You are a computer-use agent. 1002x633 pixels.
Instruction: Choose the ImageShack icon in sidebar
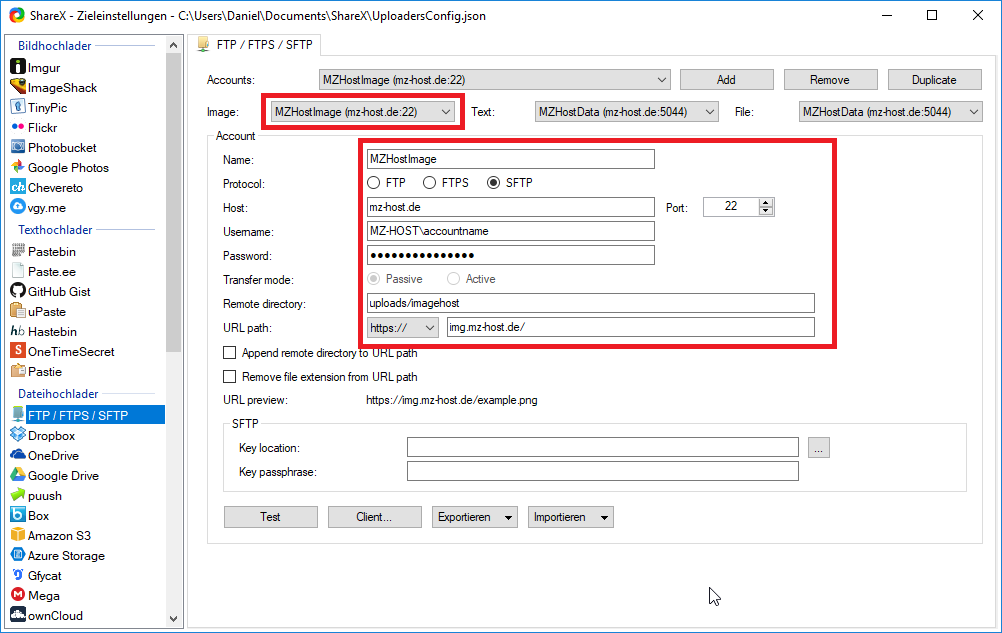[x=18, y=87]
